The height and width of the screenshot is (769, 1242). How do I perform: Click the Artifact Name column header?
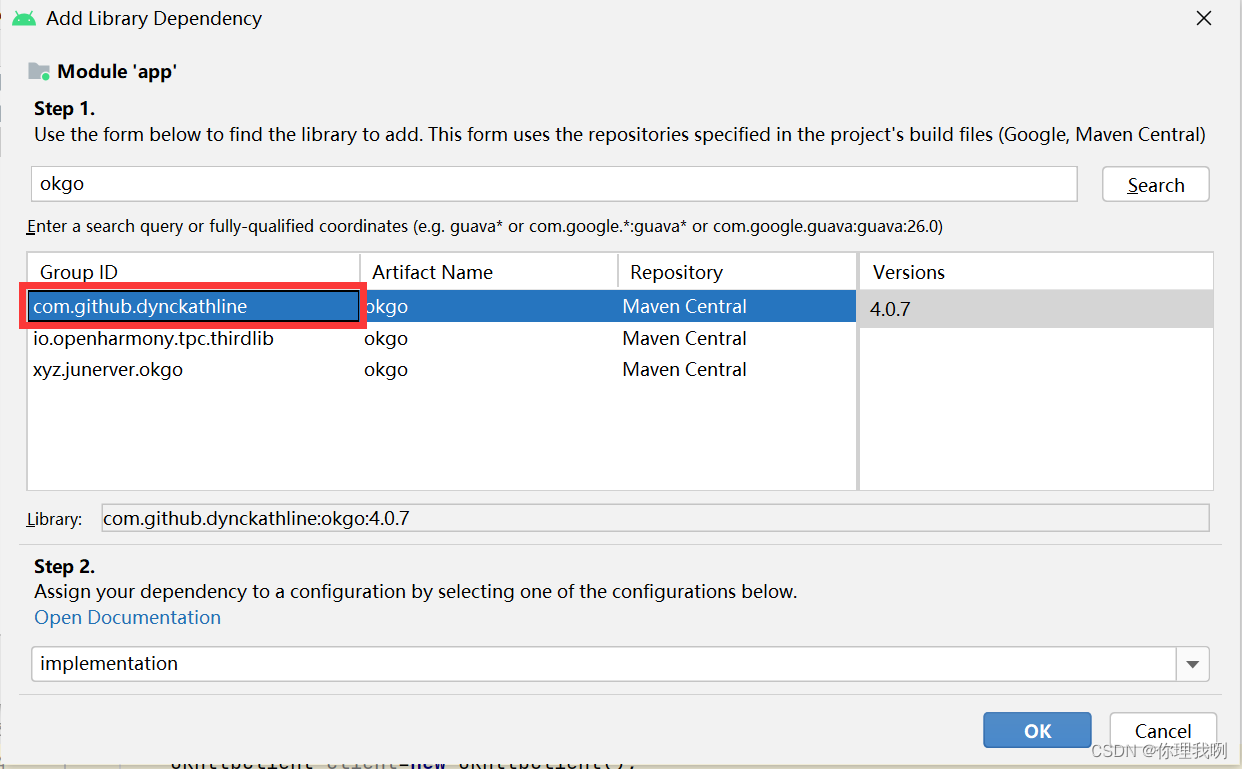[432, 271]
